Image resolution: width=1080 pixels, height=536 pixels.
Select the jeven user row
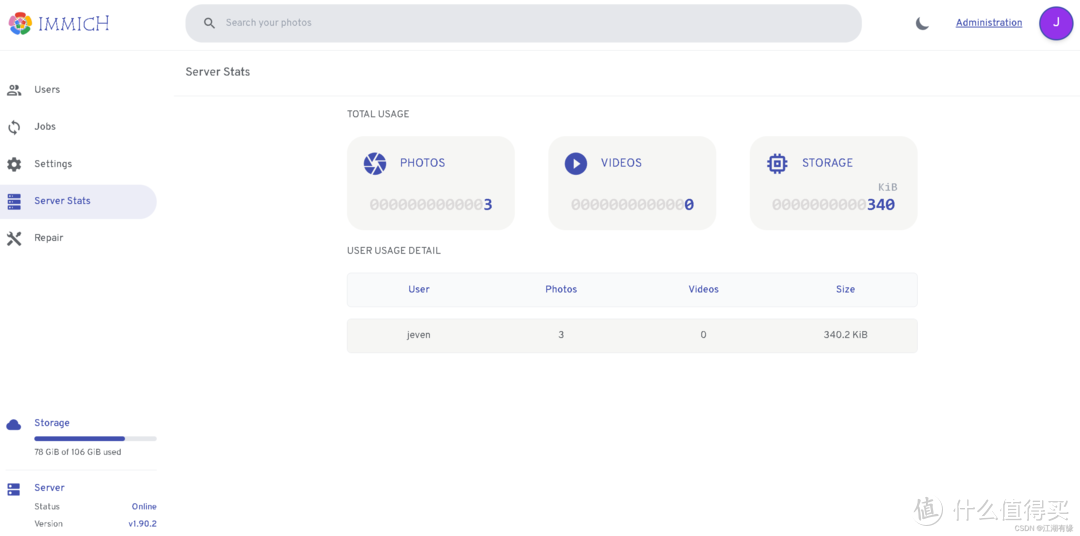631,335
